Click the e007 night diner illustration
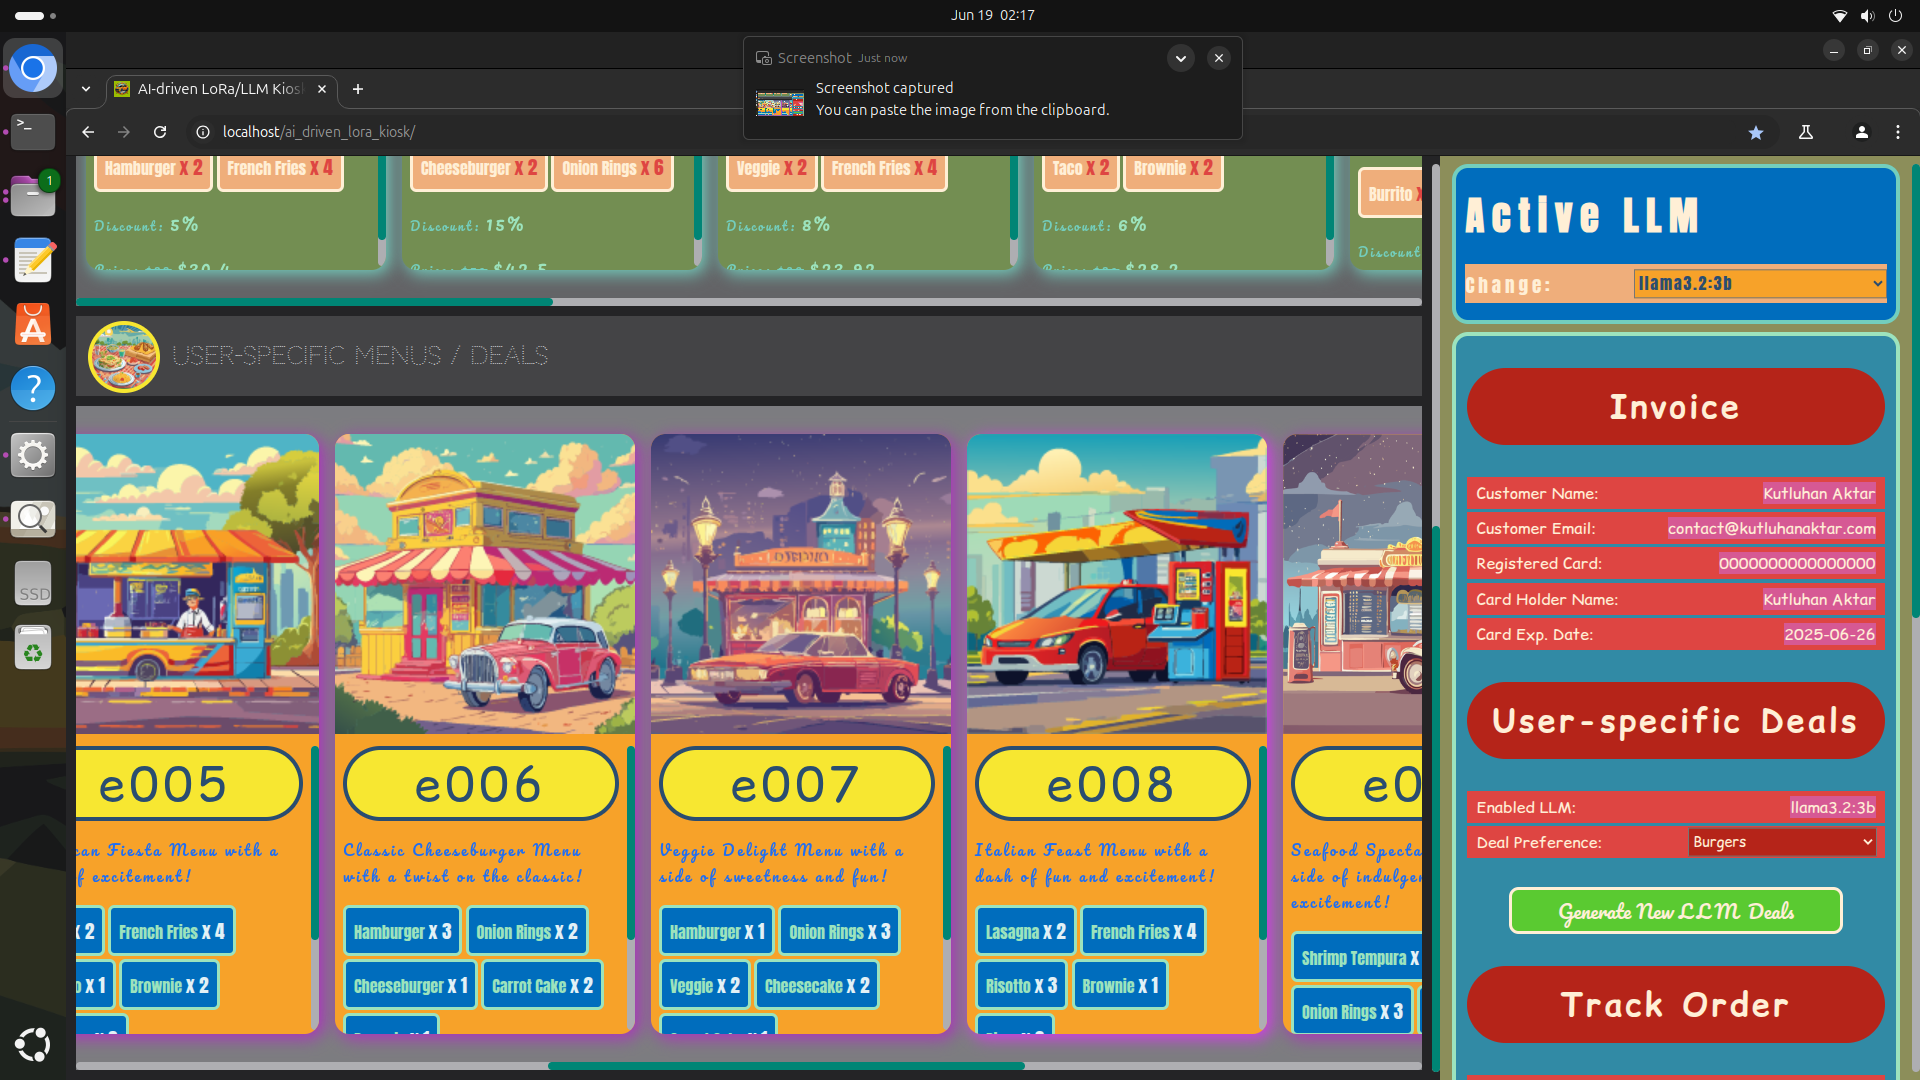1920x1080 pixels. point(801,584)
